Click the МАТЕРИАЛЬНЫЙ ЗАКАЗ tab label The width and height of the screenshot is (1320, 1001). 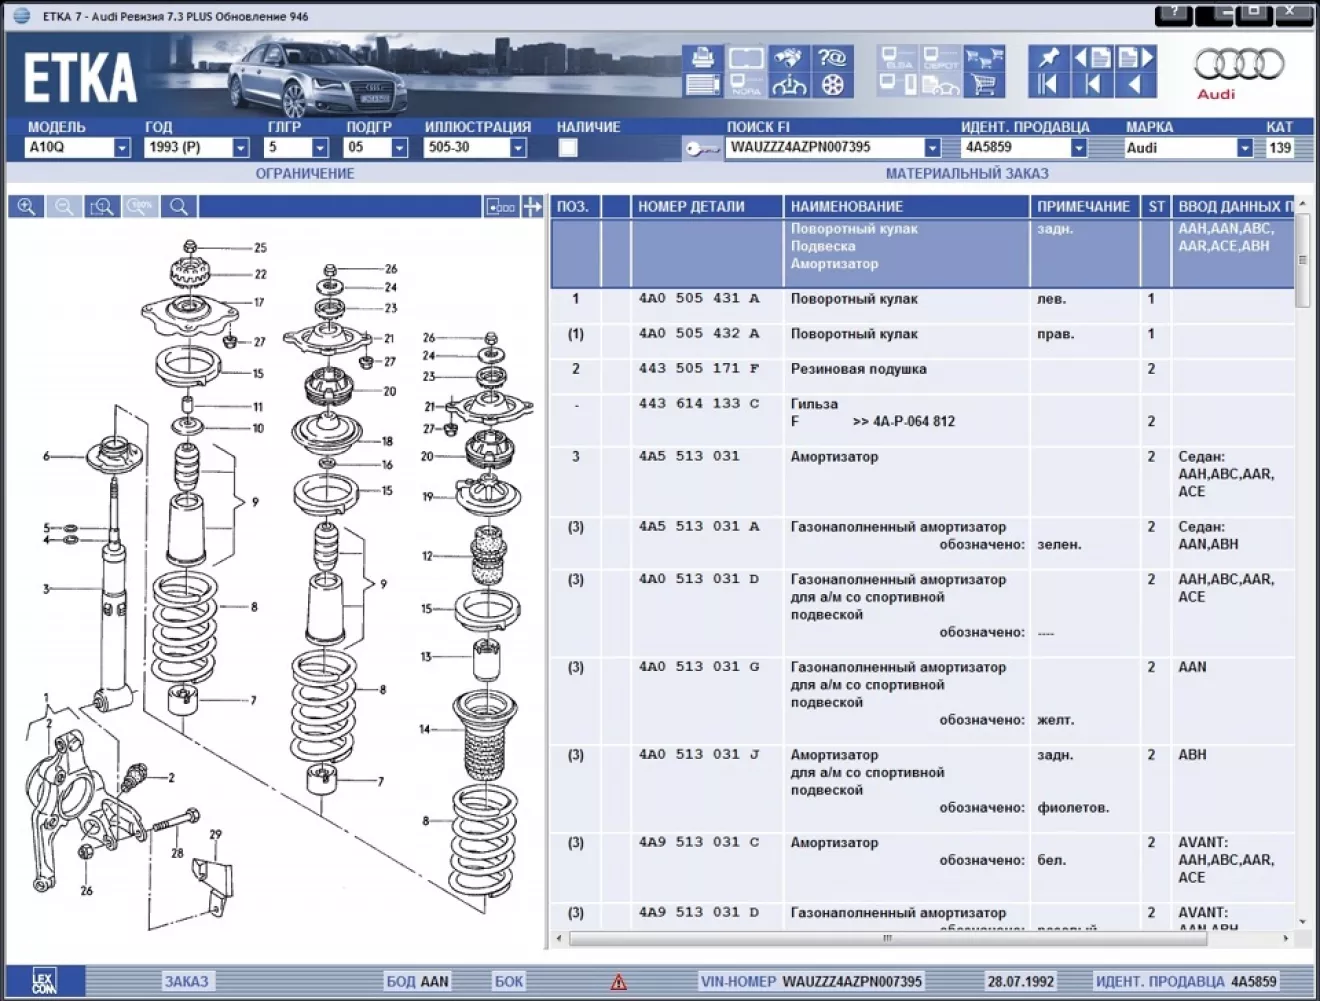pos(967,173)
